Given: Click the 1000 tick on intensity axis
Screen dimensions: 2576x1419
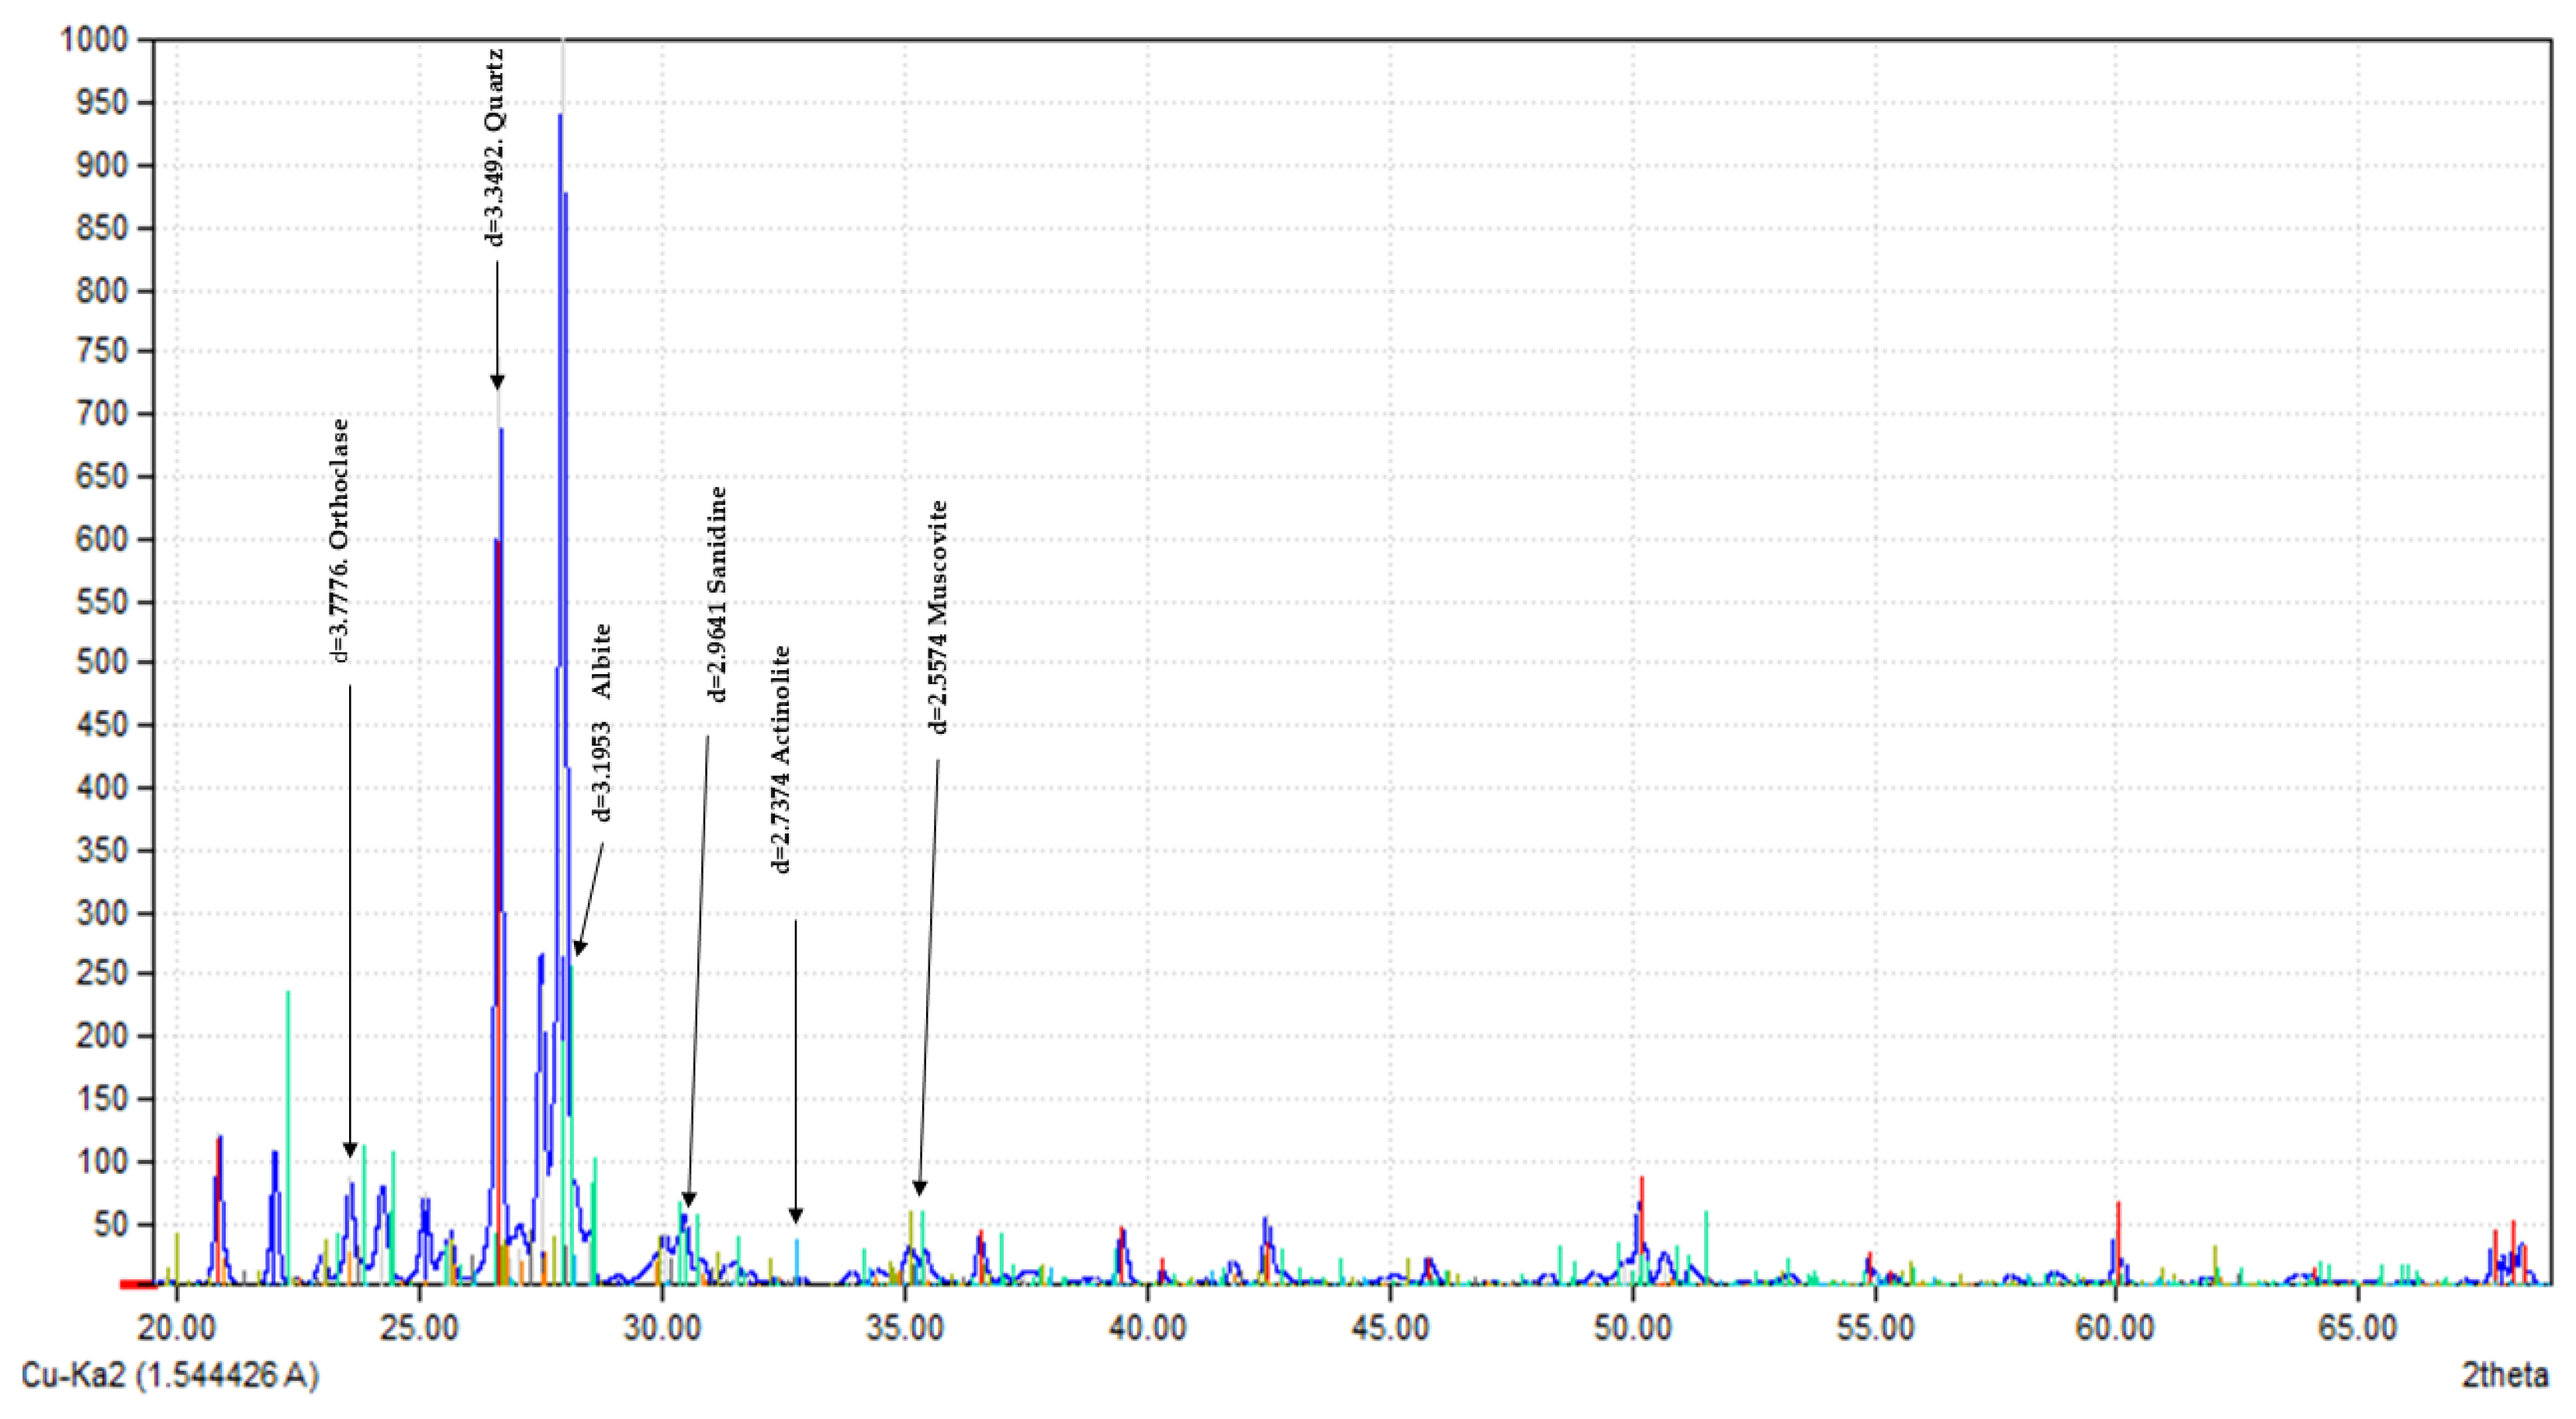Looking at the screenshot, I should click(95, 40).
